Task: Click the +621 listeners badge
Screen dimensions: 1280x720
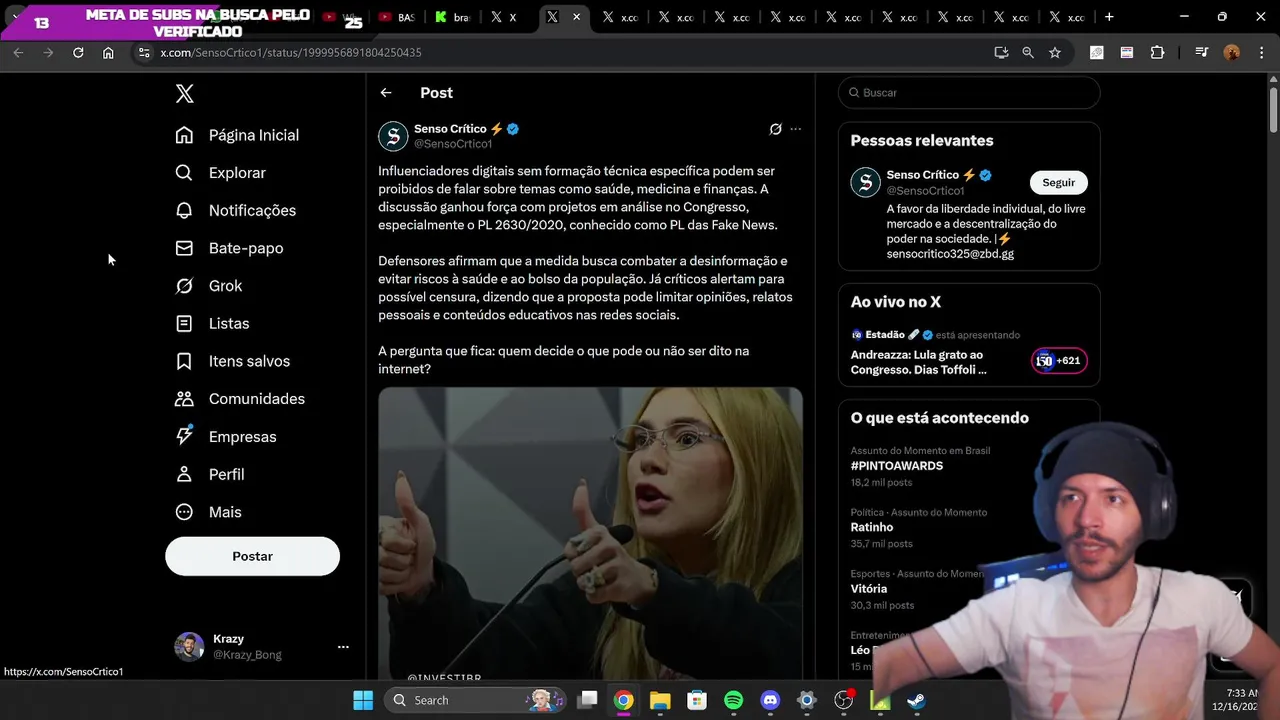Action: coord(1059,361)
